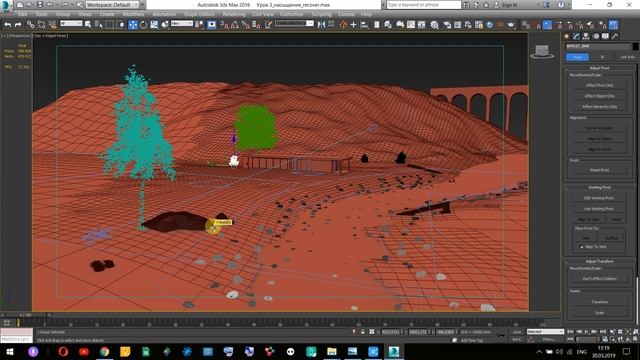Open Edit Named Selection Sets icon

268,25
